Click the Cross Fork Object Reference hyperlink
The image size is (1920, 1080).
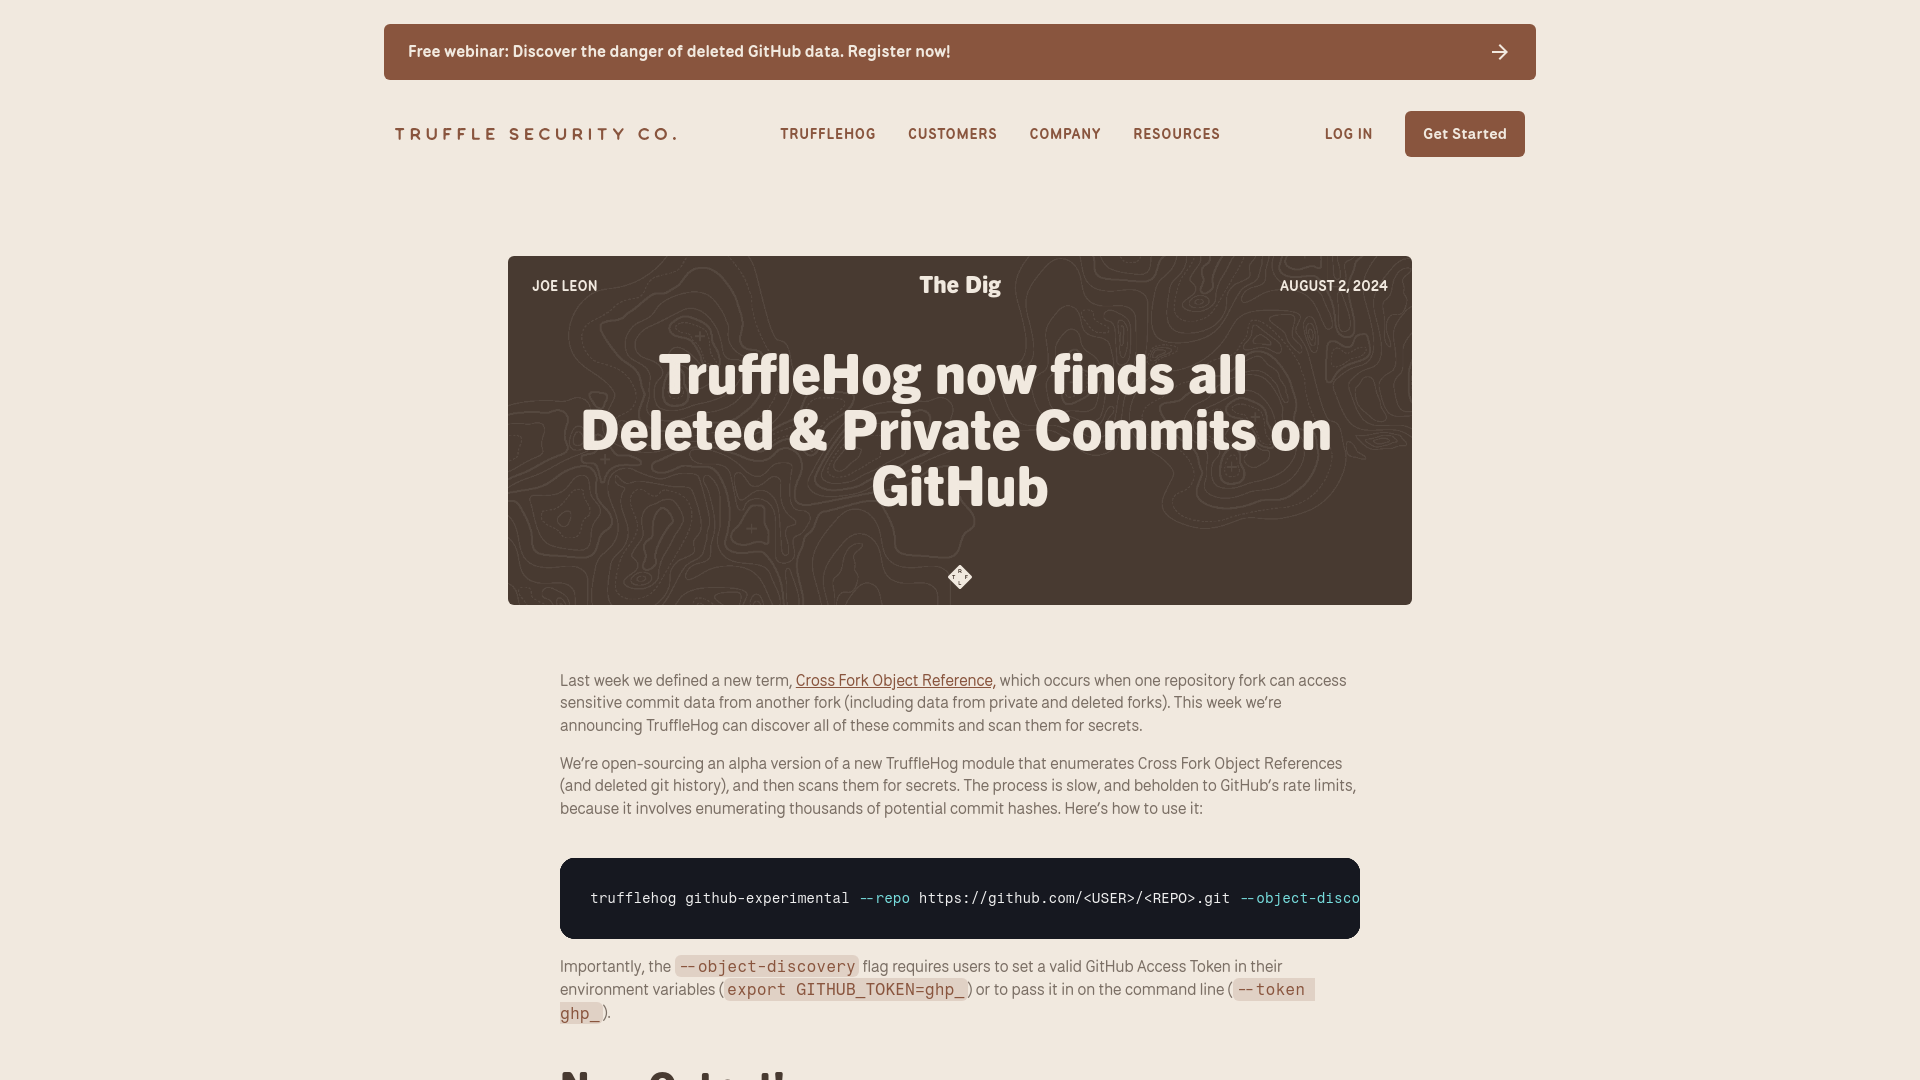pyautogui.click(x=893, y=679)
